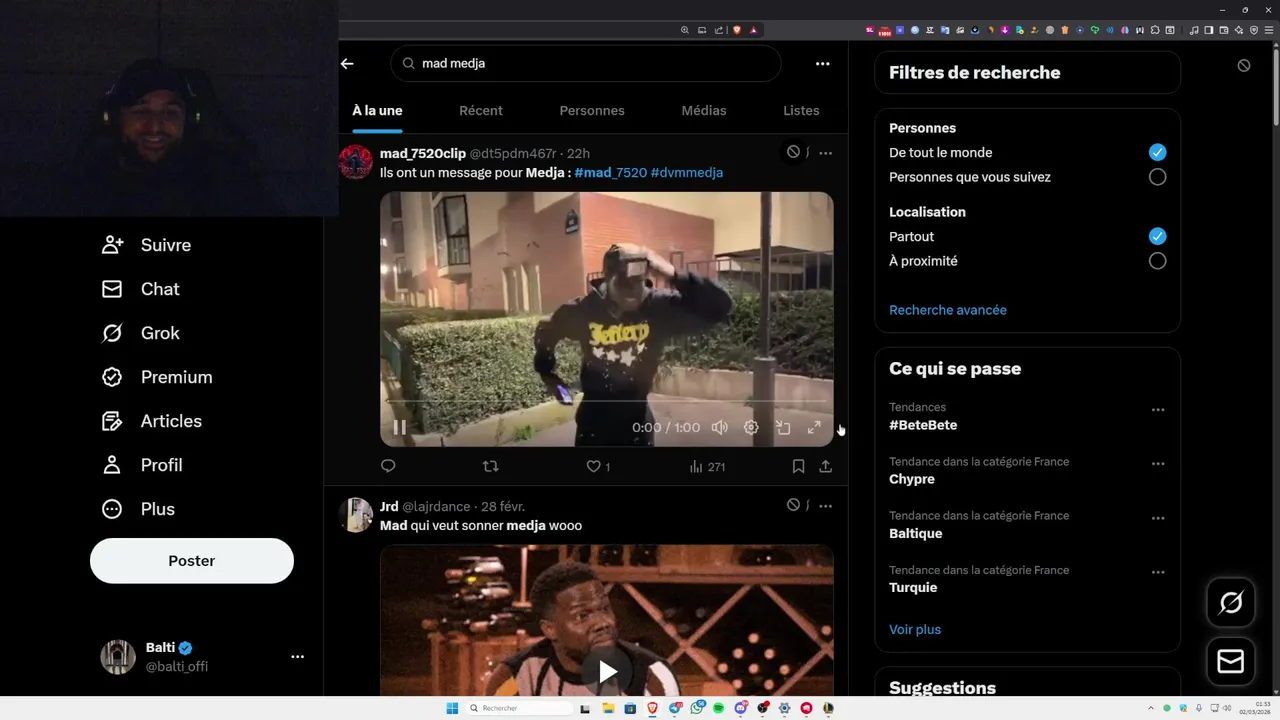The image size is (1280, 720).
Task: Pause the mad_7520clip video
Action: (399, 428)
